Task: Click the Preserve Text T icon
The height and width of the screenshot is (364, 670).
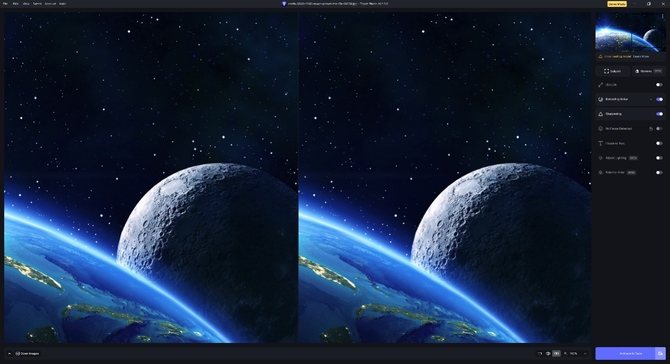Action: click(600, 144)
